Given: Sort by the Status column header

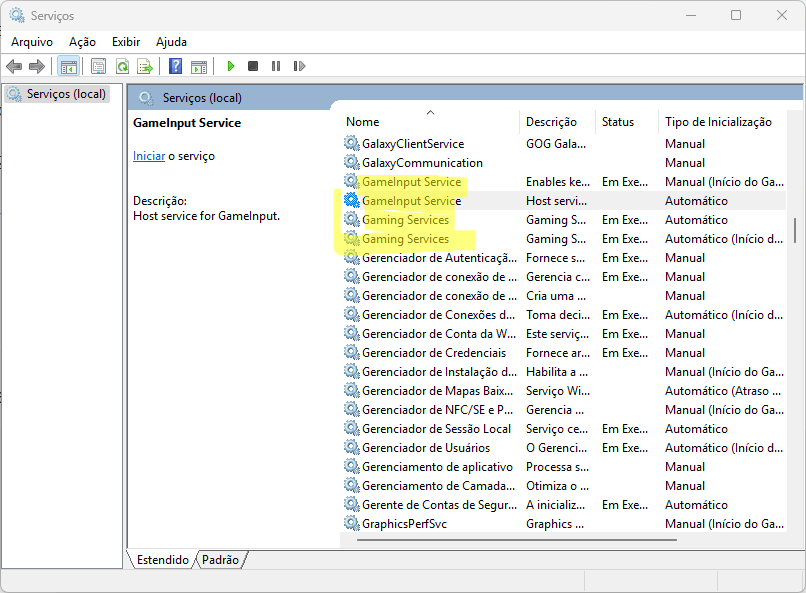Looking at the screenshot, I should point(627,122).
